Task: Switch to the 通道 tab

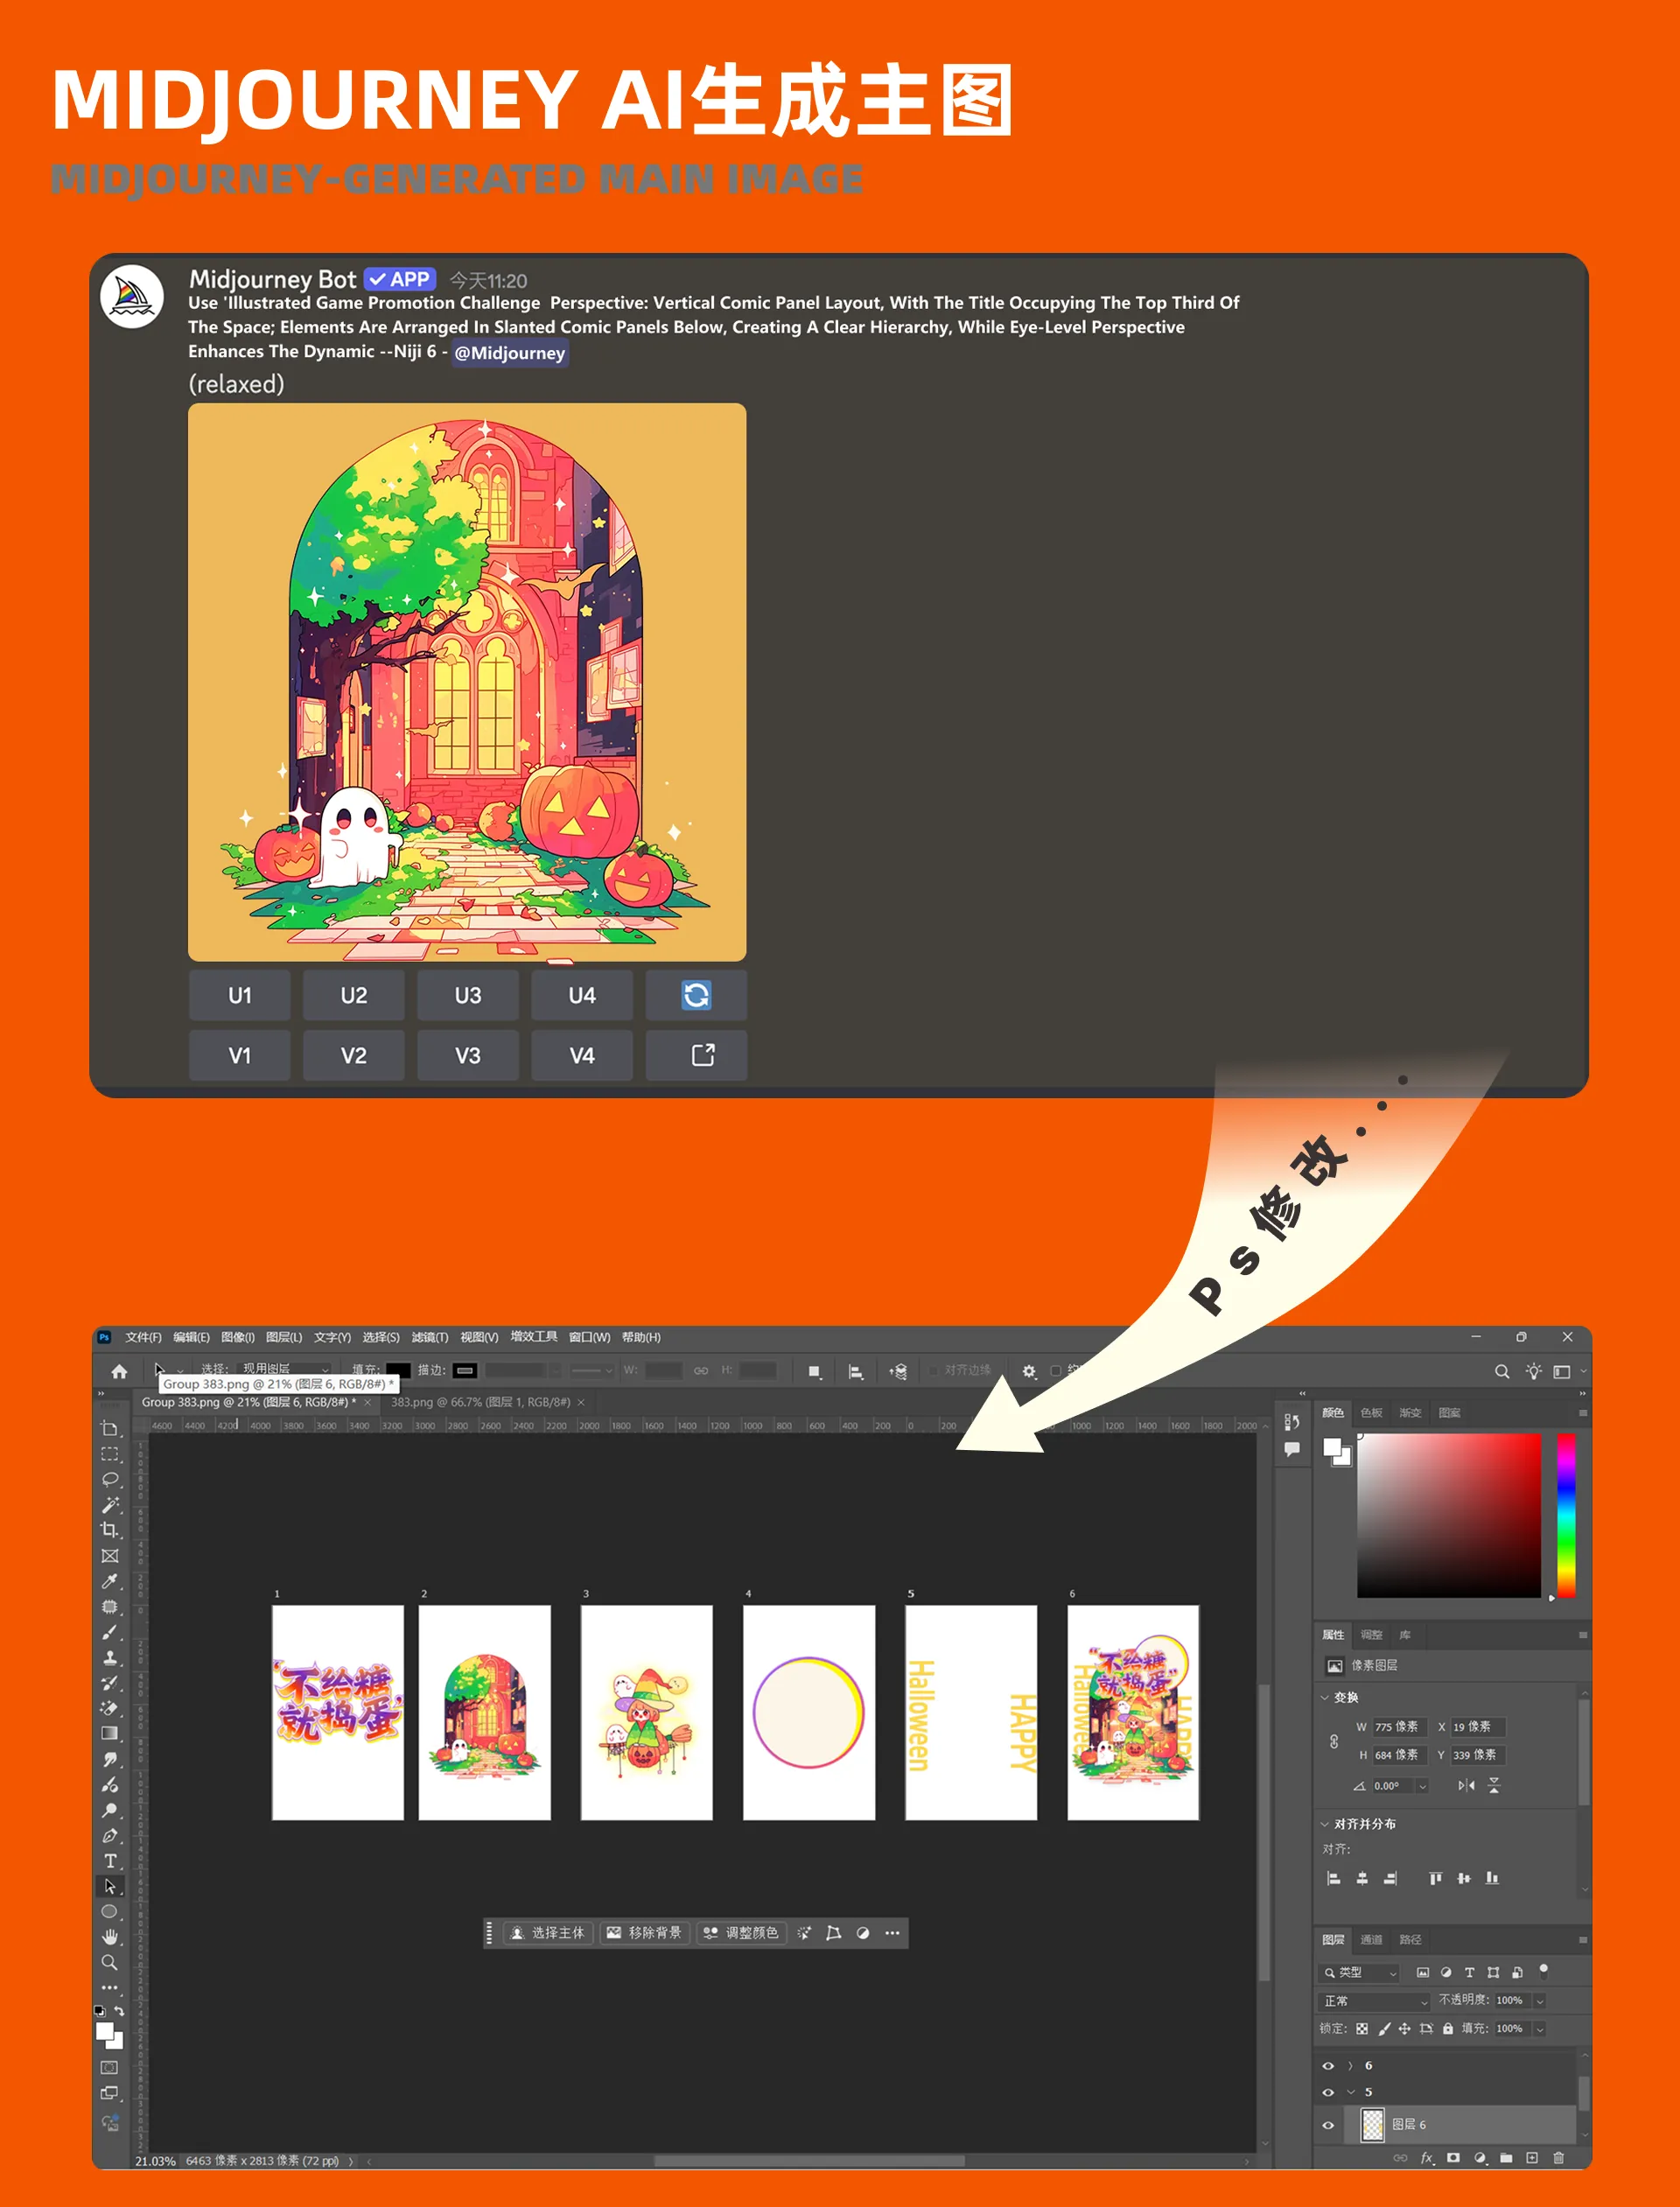Action: coord(1371,1939)
